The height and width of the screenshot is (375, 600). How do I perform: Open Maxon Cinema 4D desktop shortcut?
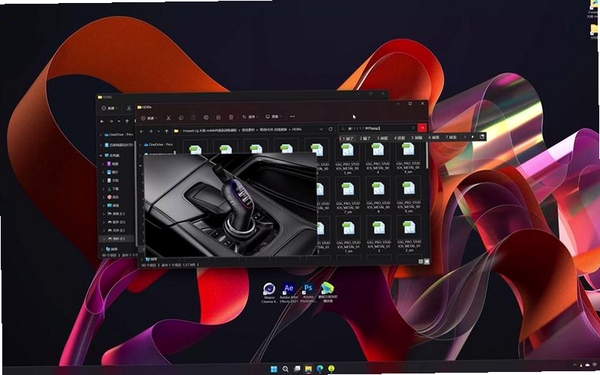click(269, 292)
